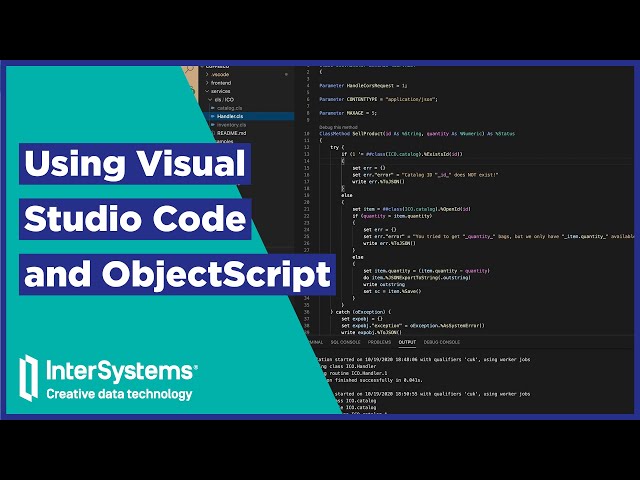The image size is (640, 480).
Task: Open catalog.cls in the explorer
Action: 229,108
